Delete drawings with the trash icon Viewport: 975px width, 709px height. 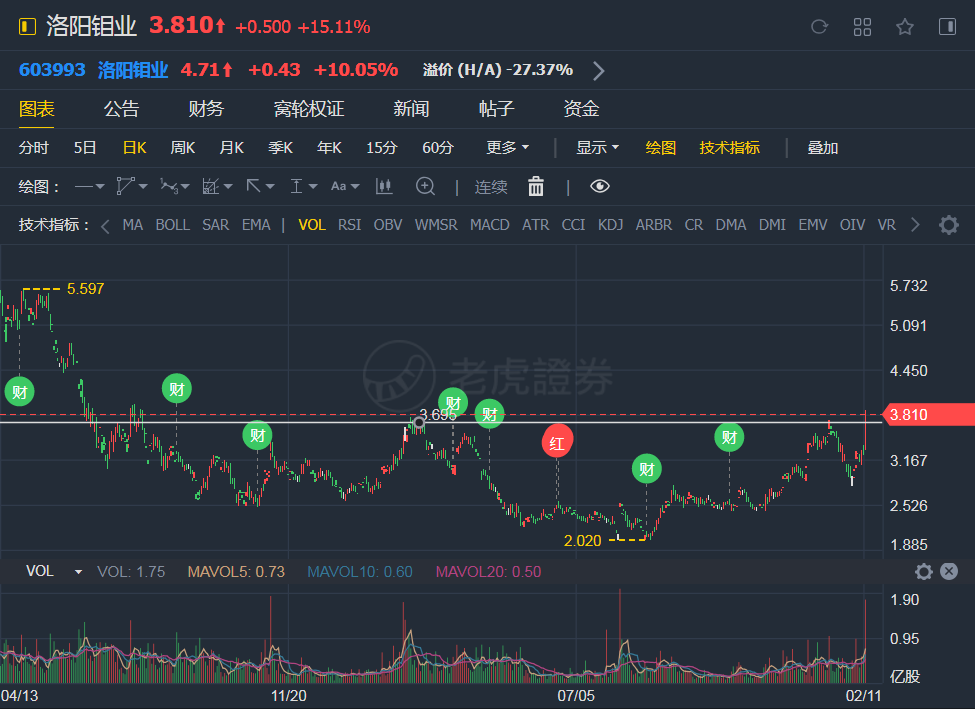coord(536,187)
